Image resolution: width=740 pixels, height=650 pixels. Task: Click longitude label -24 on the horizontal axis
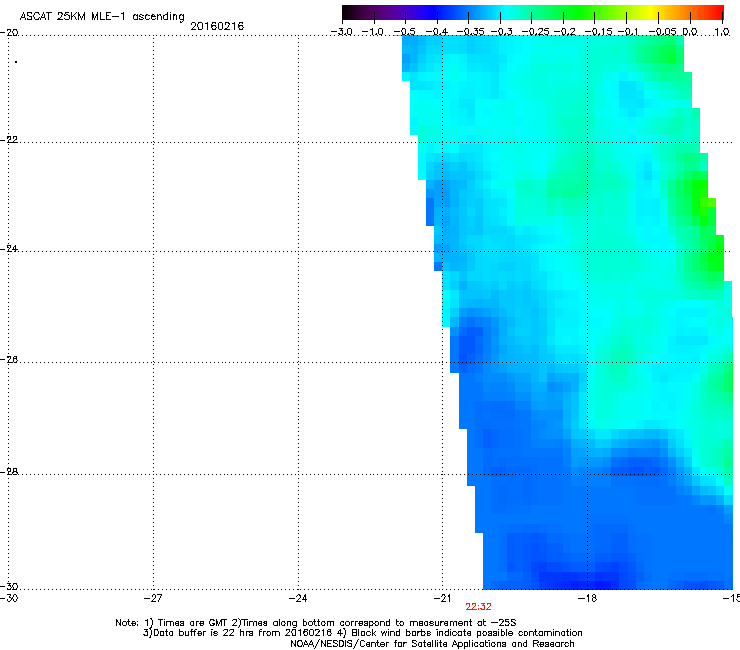[298, 598]
